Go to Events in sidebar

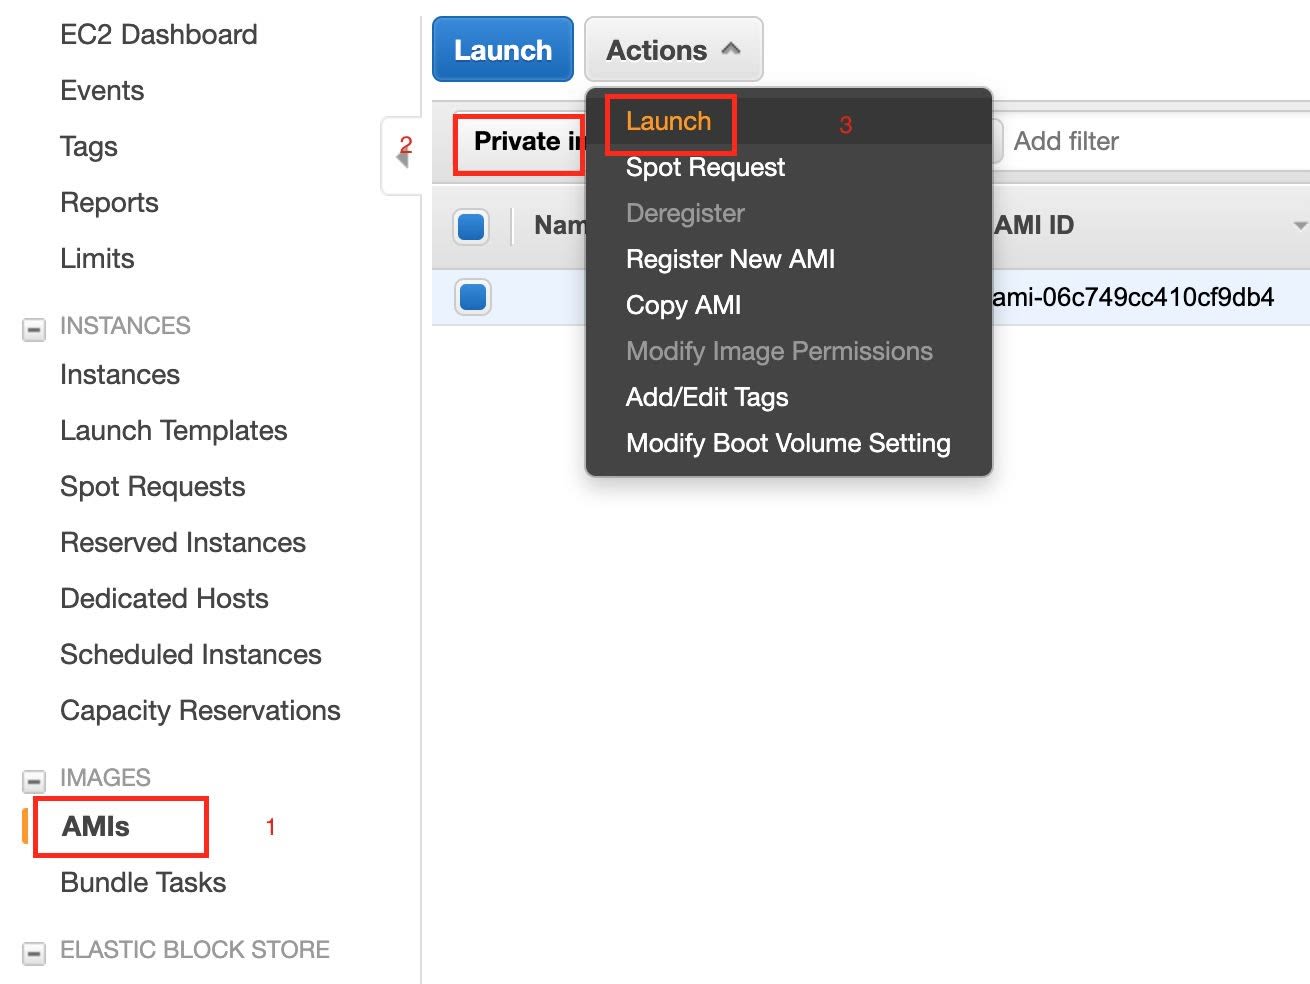[102, 91]
